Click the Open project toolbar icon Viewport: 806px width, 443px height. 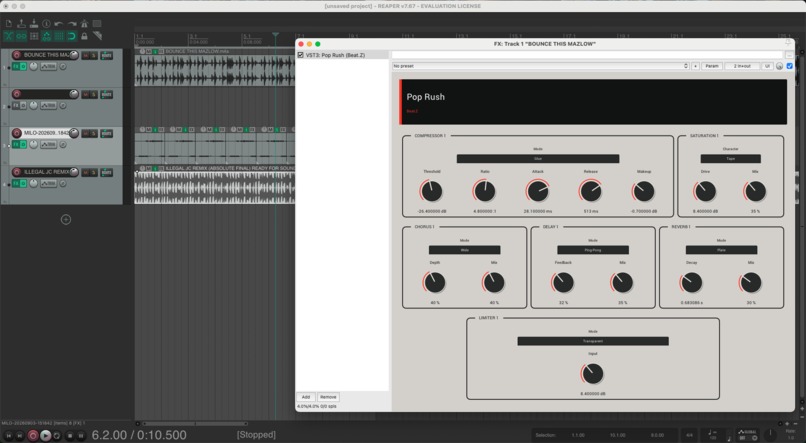tap(21, 24)
